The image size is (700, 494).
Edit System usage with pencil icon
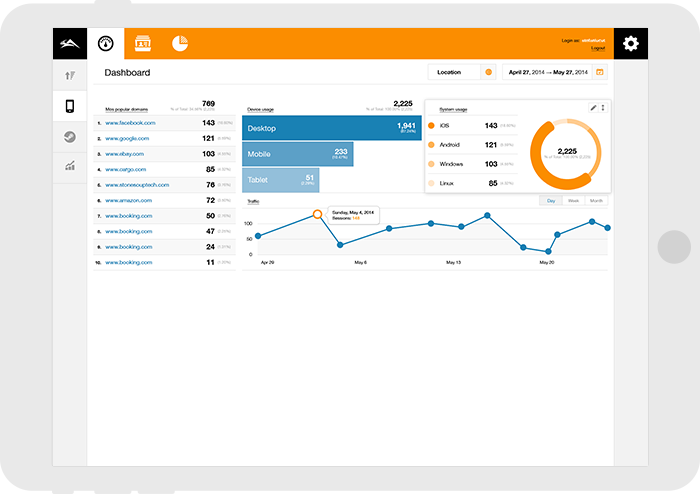pyautogui.click(x=593, y=107)
